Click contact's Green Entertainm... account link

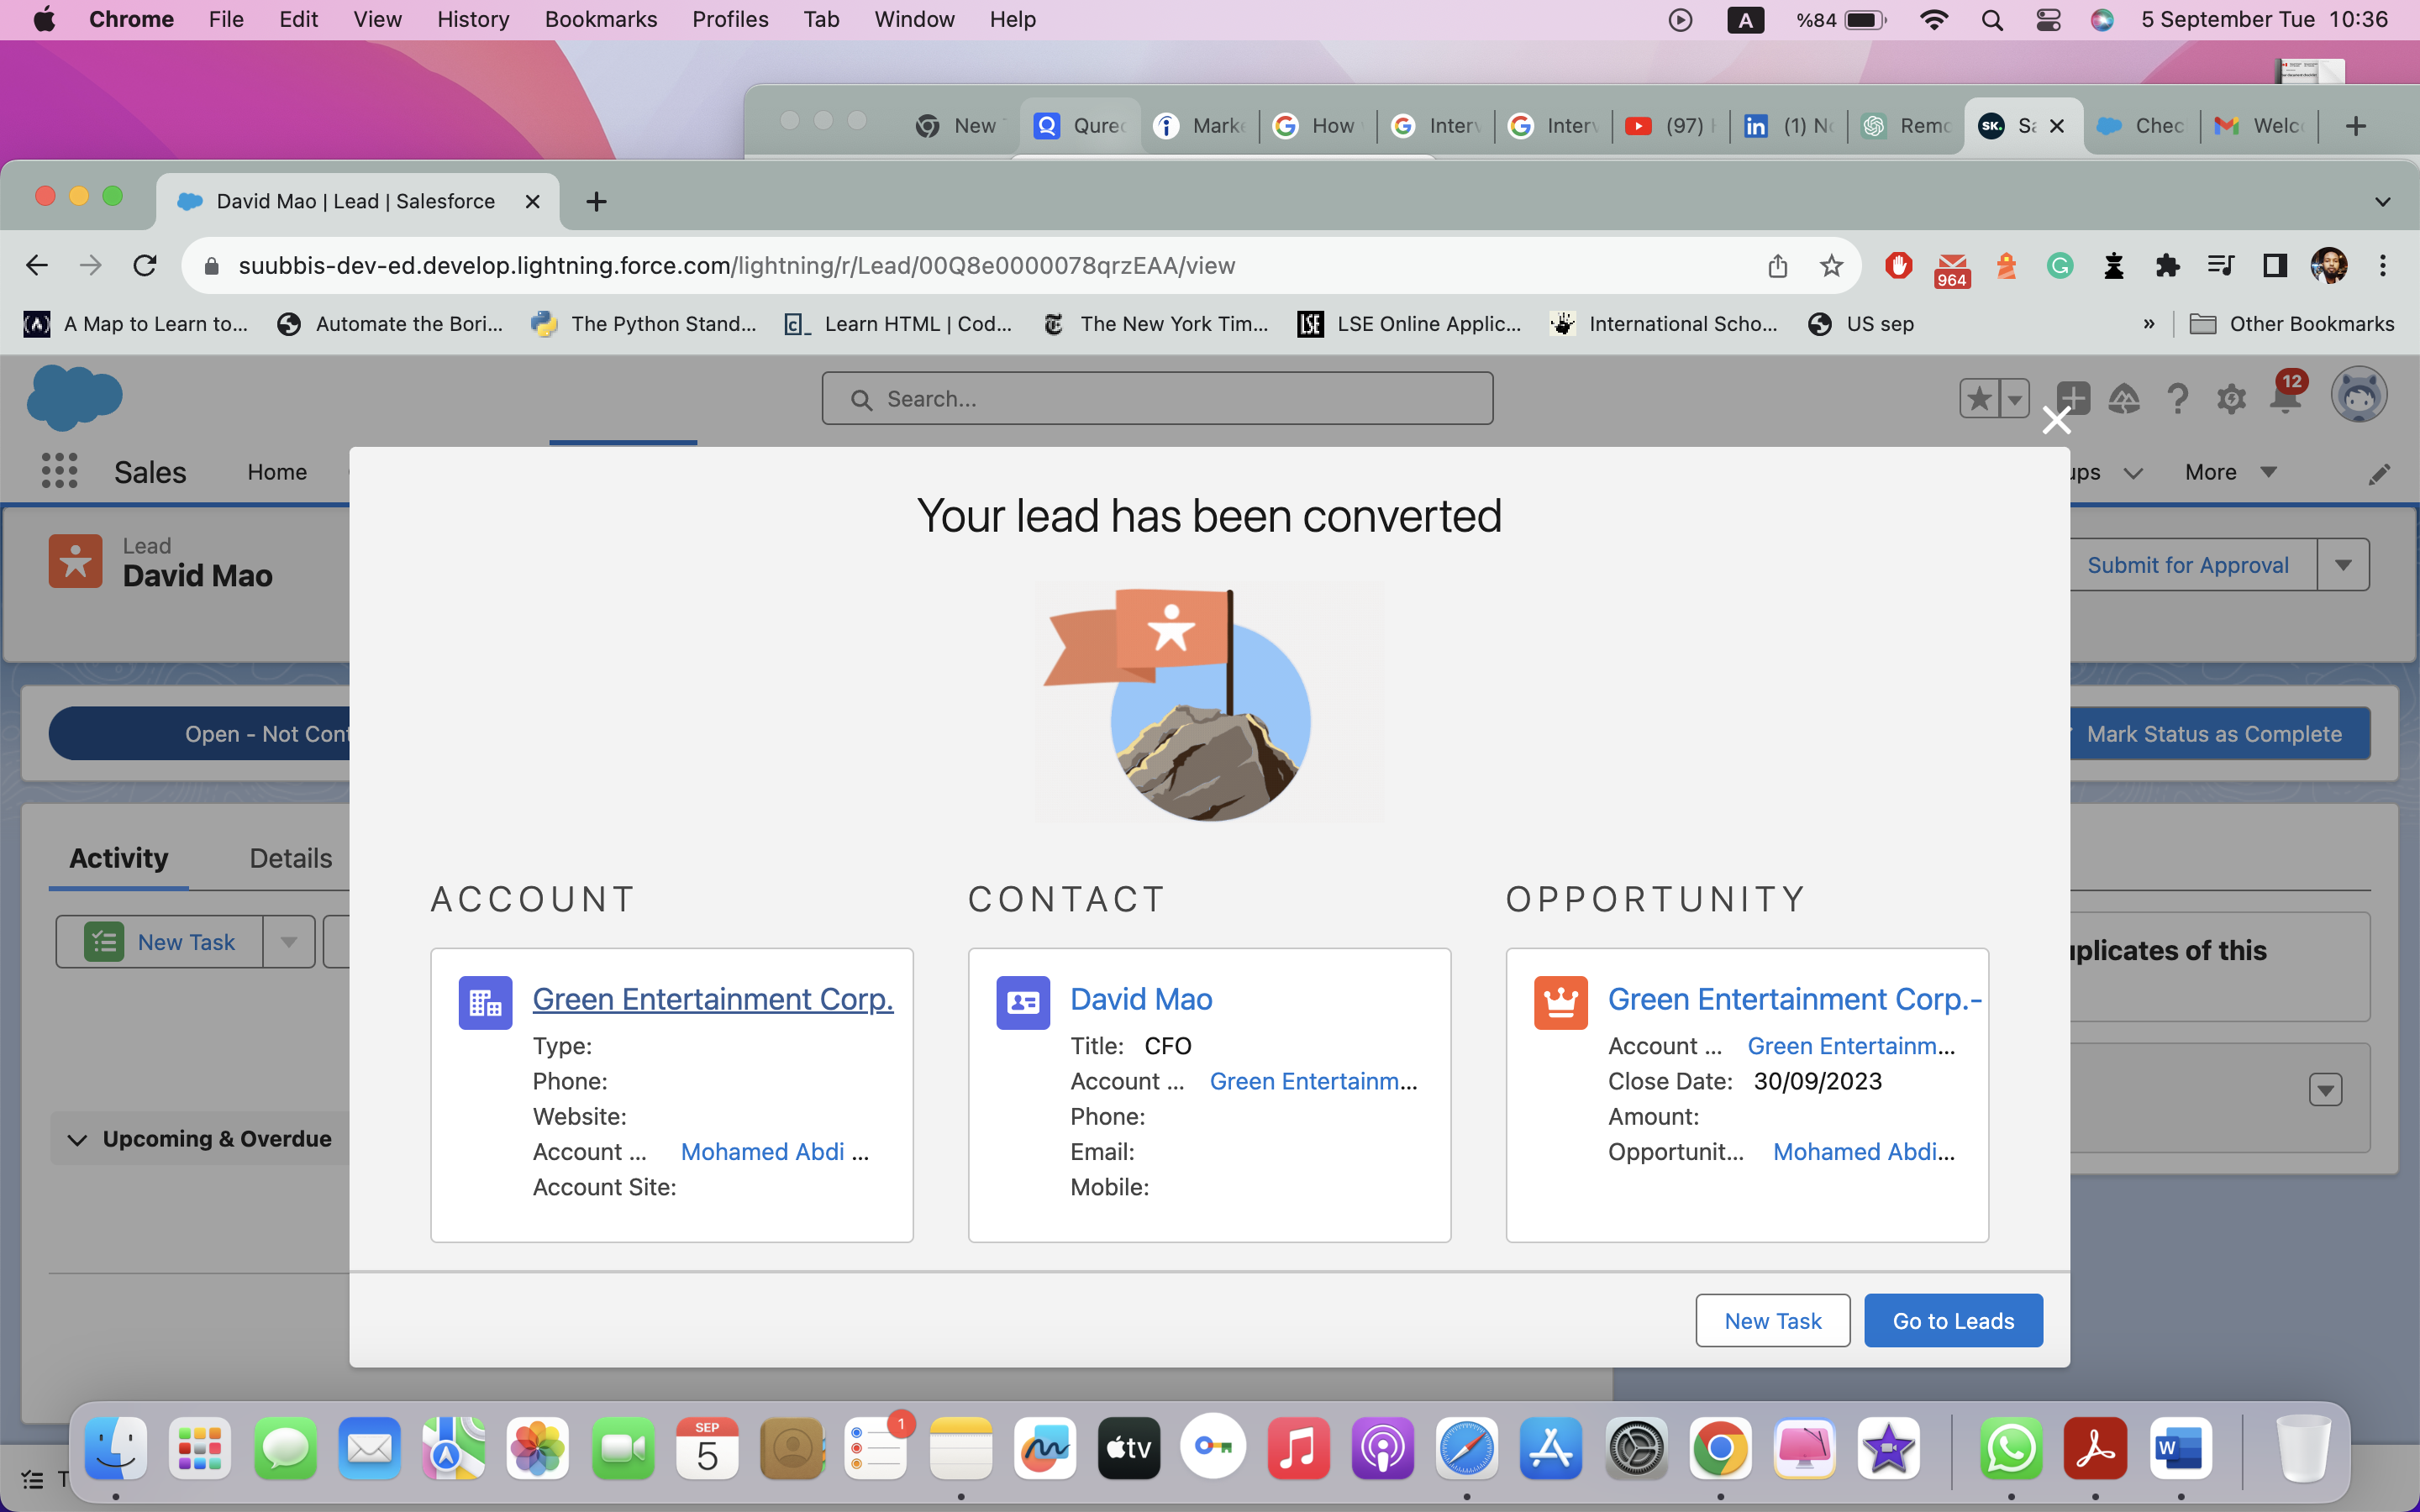1313,1081
